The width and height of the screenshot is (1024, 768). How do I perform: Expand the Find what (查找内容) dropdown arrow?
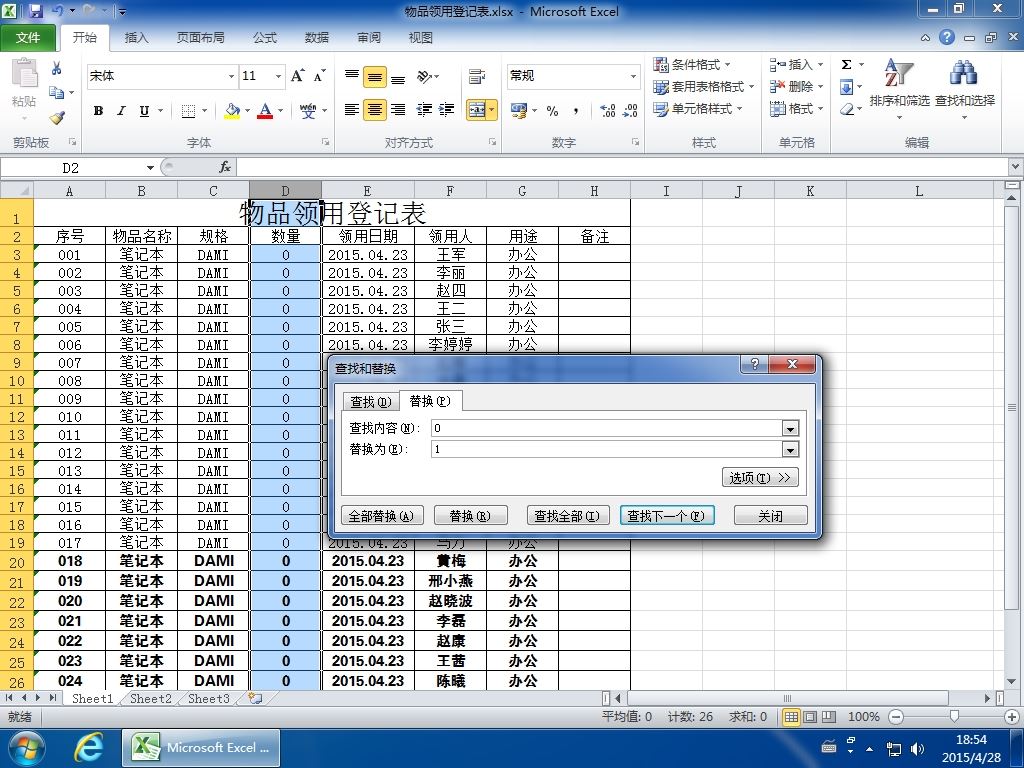click(x=790, y=428)
